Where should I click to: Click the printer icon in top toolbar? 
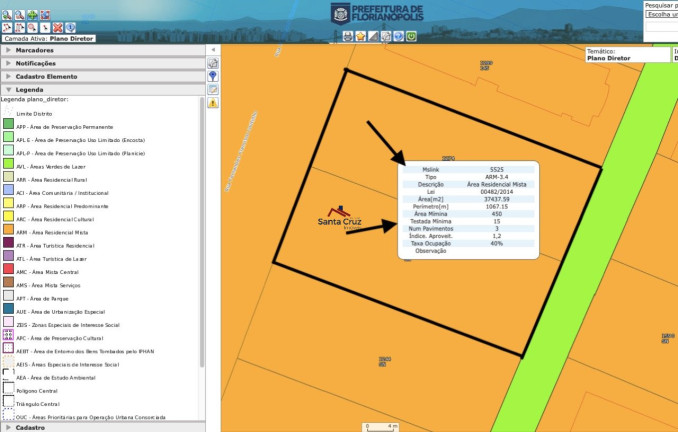pyautogui.click(x=348, y=36)
